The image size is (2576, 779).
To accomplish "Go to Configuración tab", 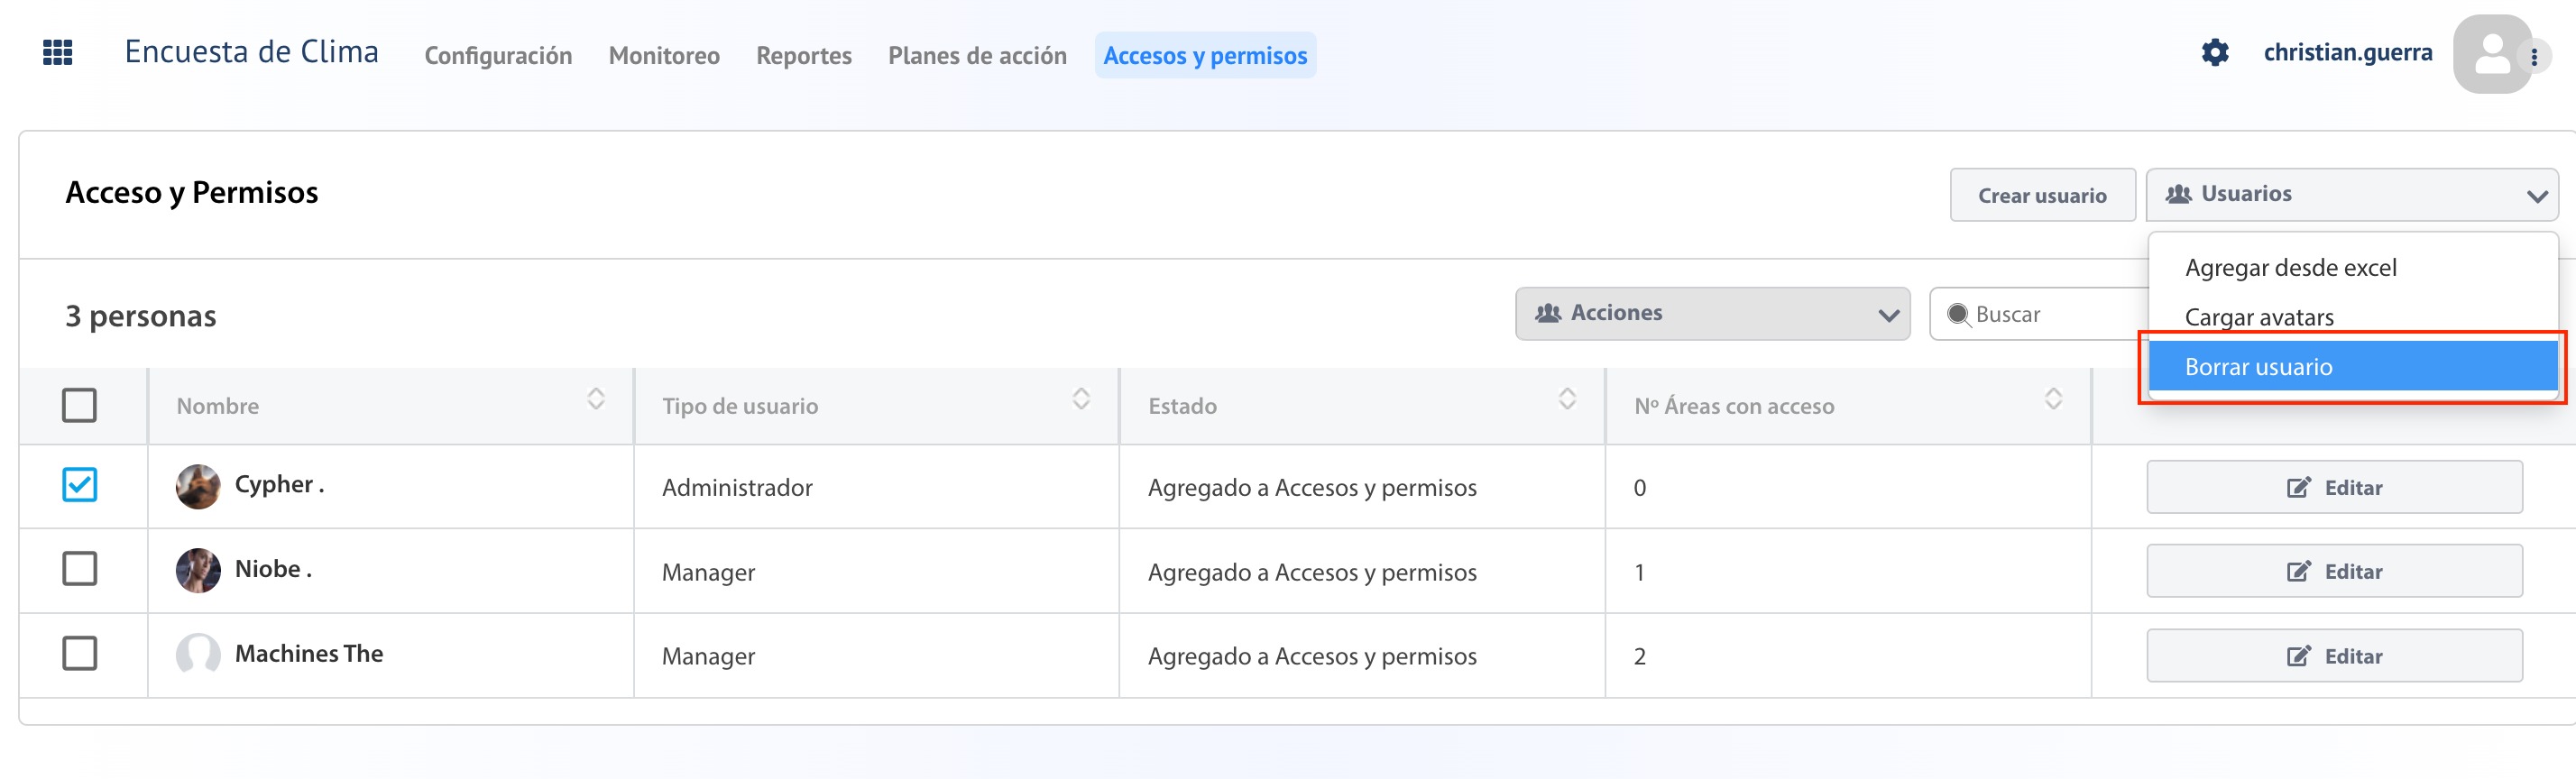I will click(498, 55).
